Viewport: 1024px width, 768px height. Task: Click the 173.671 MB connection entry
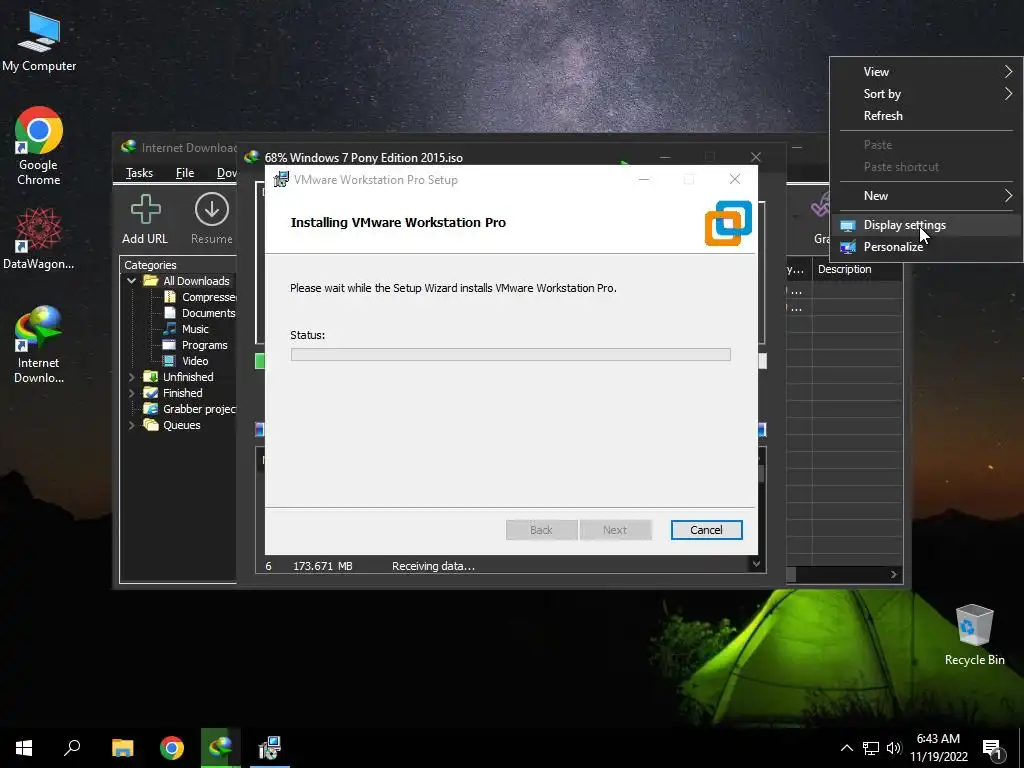click(323, 566)
